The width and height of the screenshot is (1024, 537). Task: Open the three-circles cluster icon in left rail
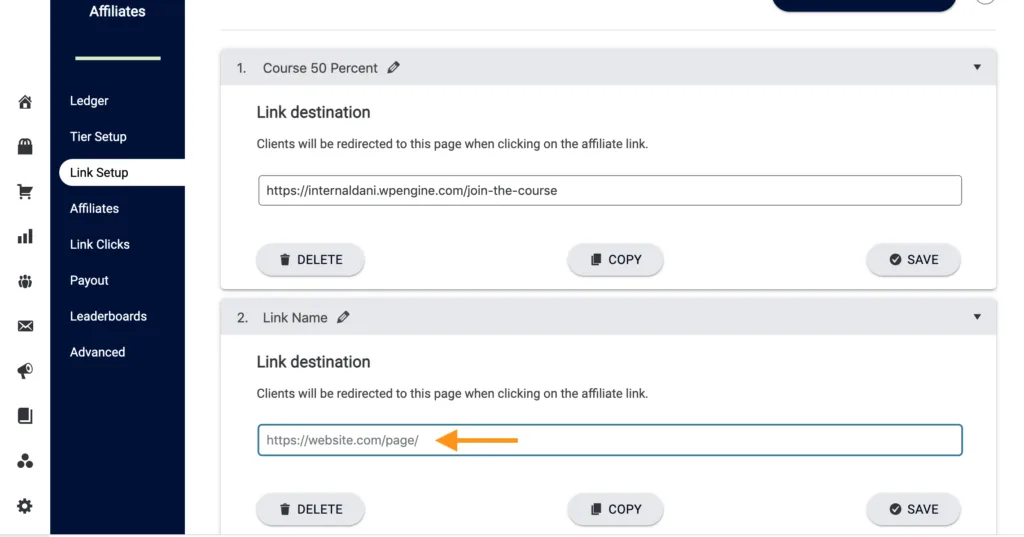pos(25,461)
